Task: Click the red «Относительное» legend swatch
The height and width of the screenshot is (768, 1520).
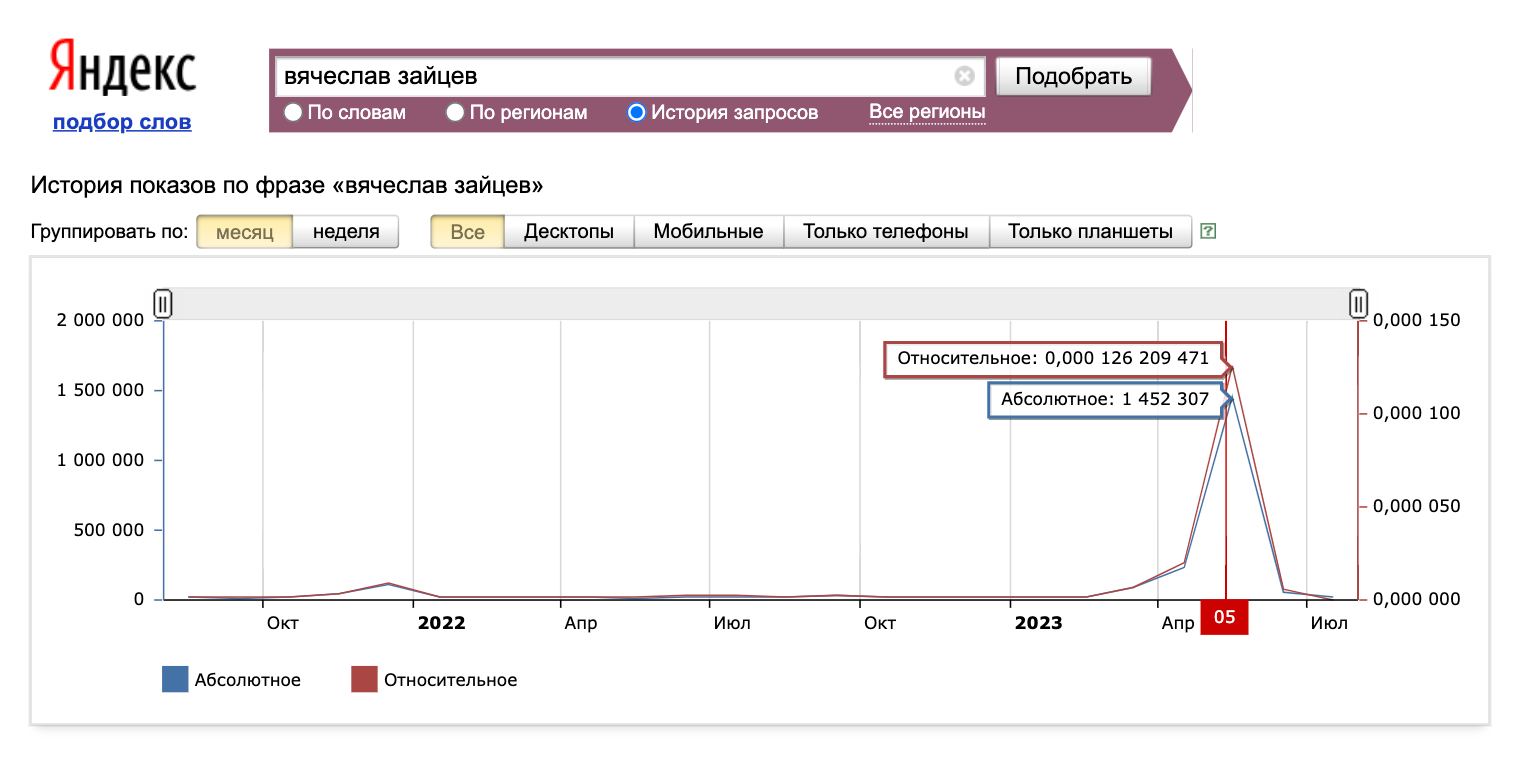Action: click(x=364, y=680)
